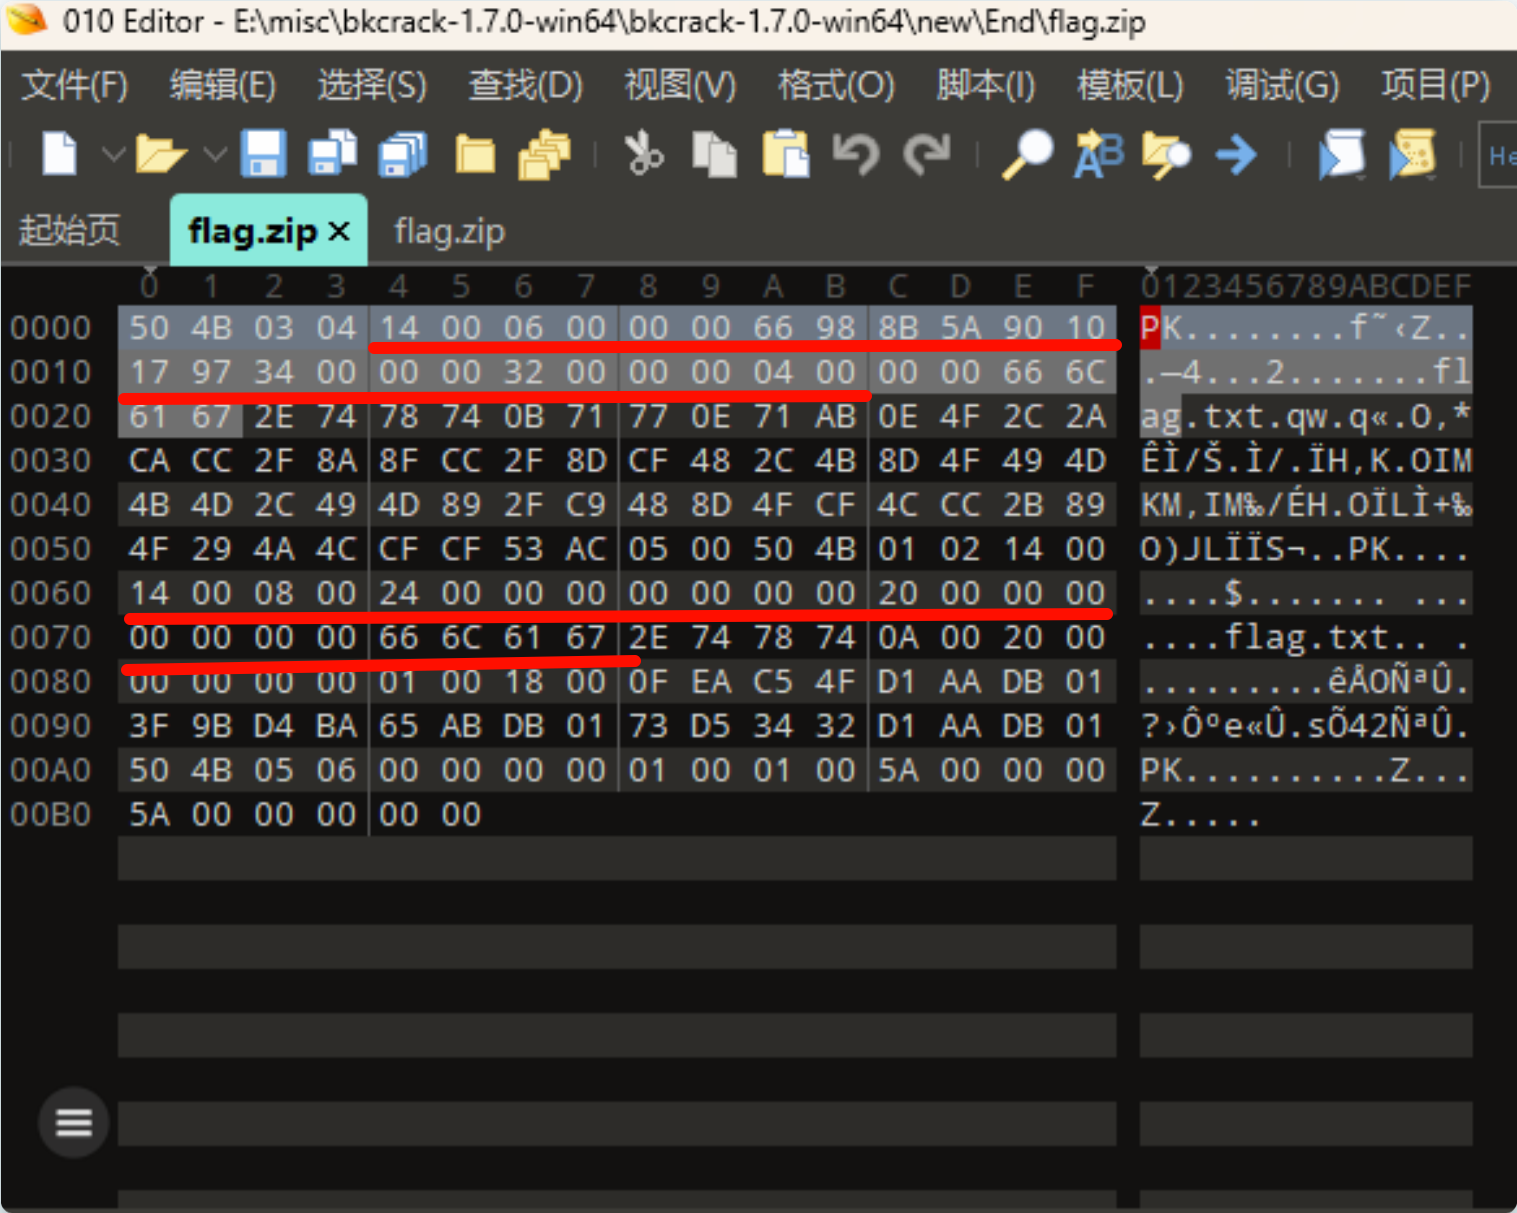Open the 文件(F) menu

pyautogui.click(x=75, y=85)
